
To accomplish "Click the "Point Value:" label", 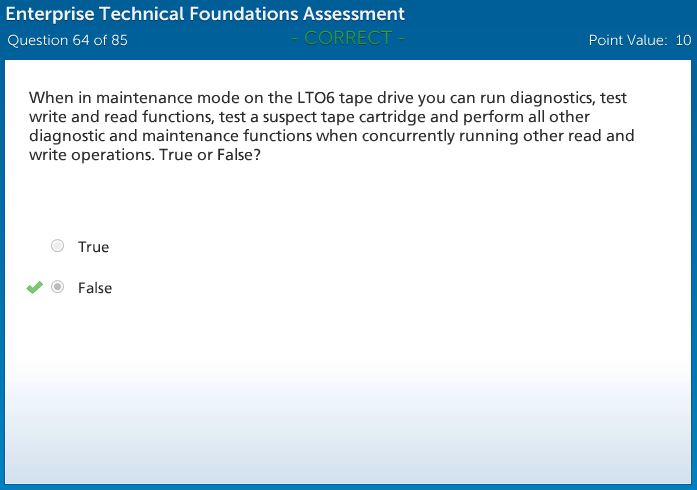I will [x=628, y=41].
